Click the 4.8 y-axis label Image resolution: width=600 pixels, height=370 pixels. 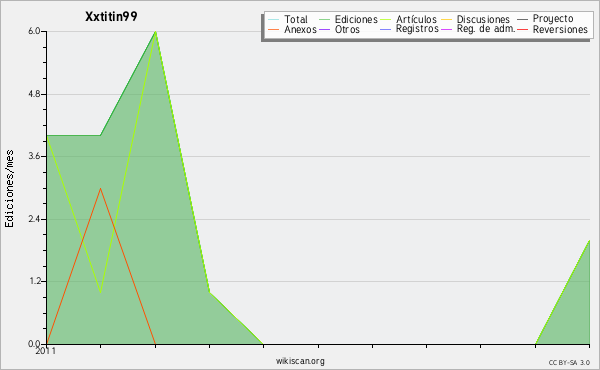click(34, 94)
